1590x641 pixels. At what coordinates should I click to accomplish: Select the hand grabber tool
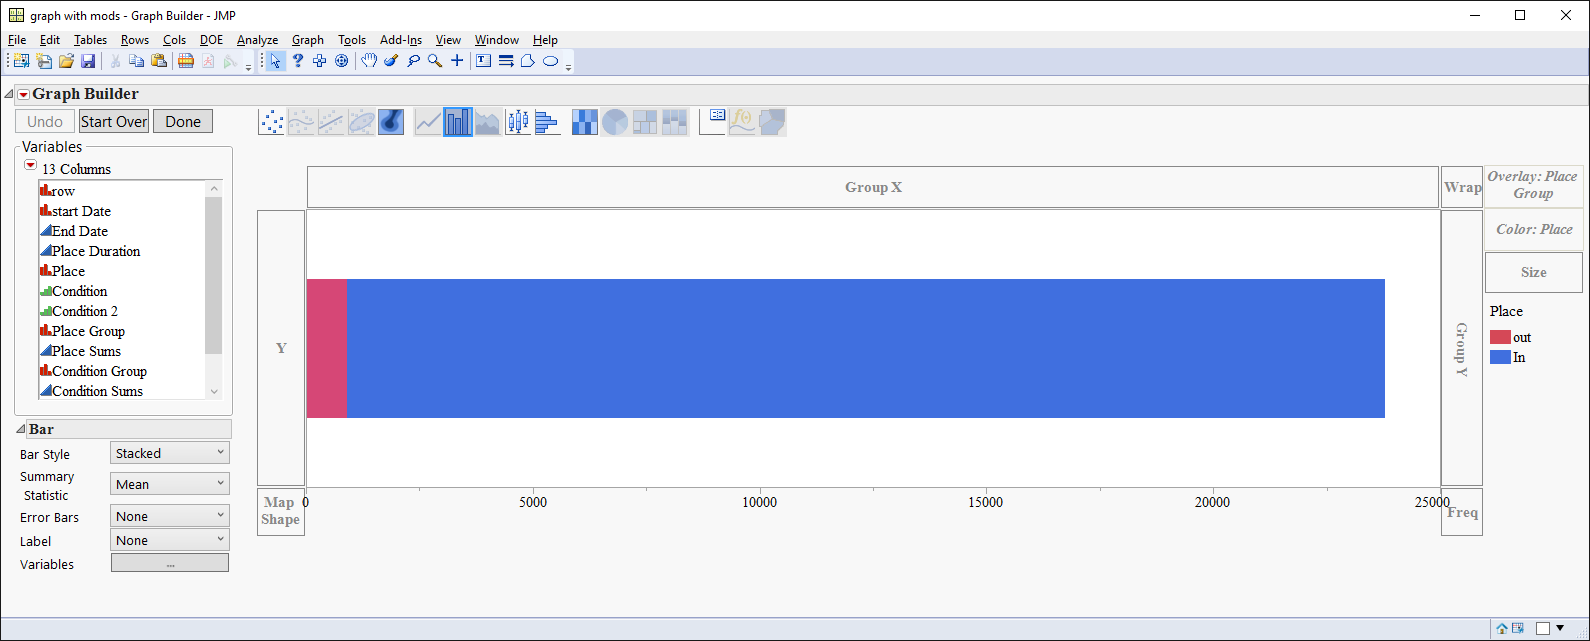(x=369, y=61)
